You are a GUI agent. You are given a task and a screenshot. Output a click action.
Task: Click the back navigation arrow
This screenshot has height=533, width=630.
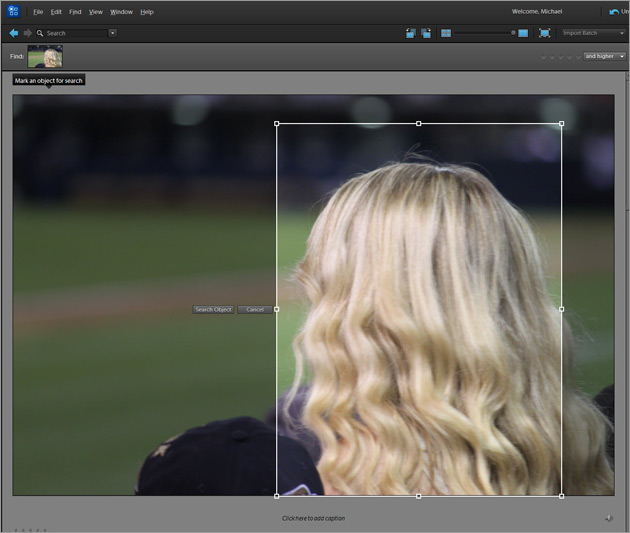(x=13, y=33)
